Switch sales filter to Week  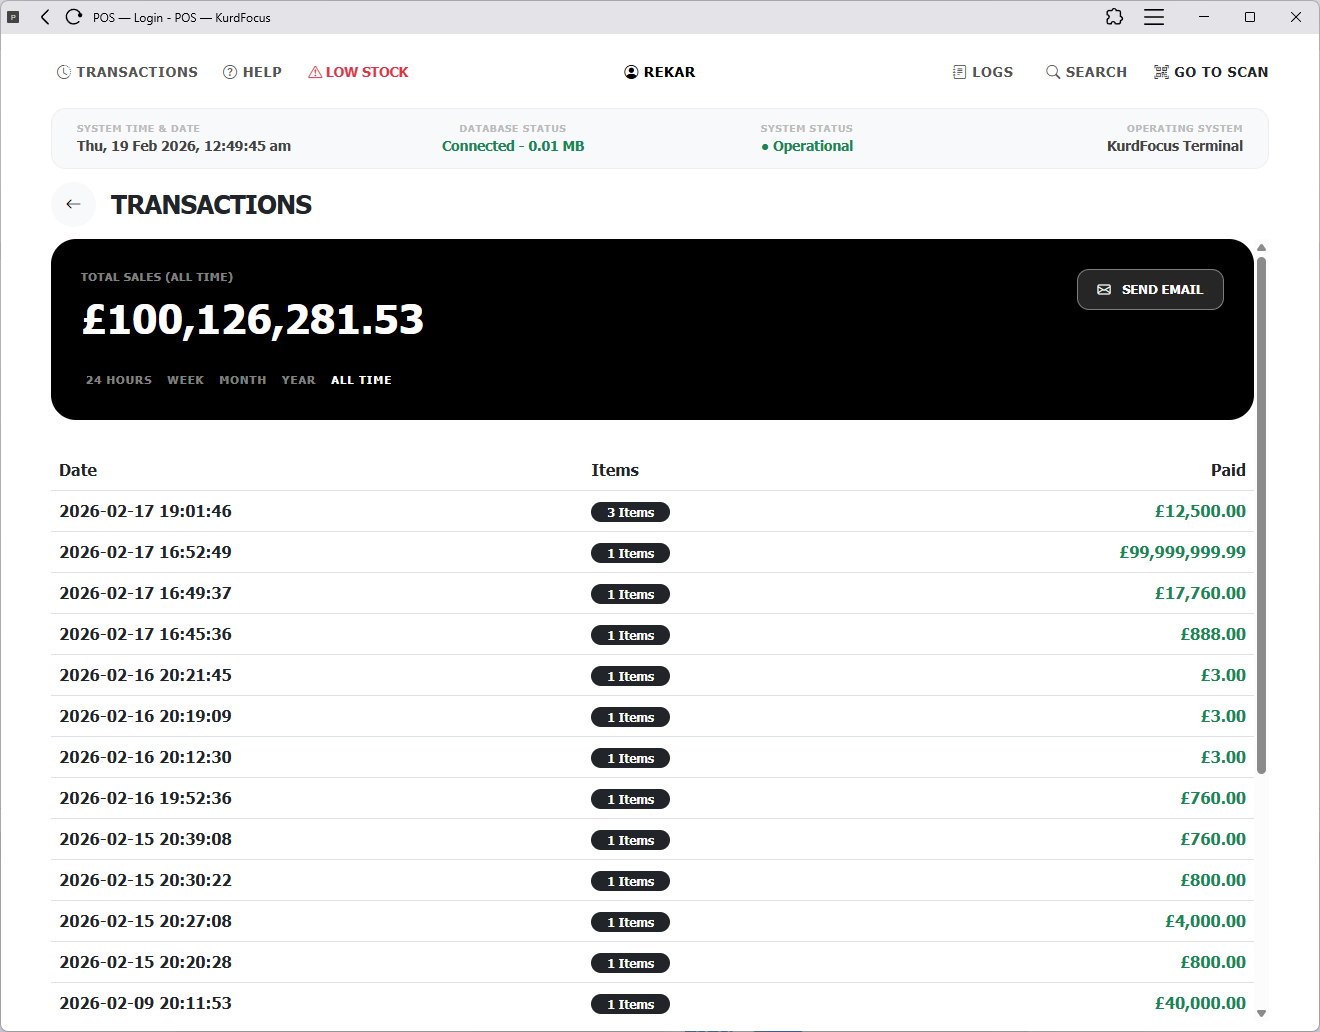point(185,380)
